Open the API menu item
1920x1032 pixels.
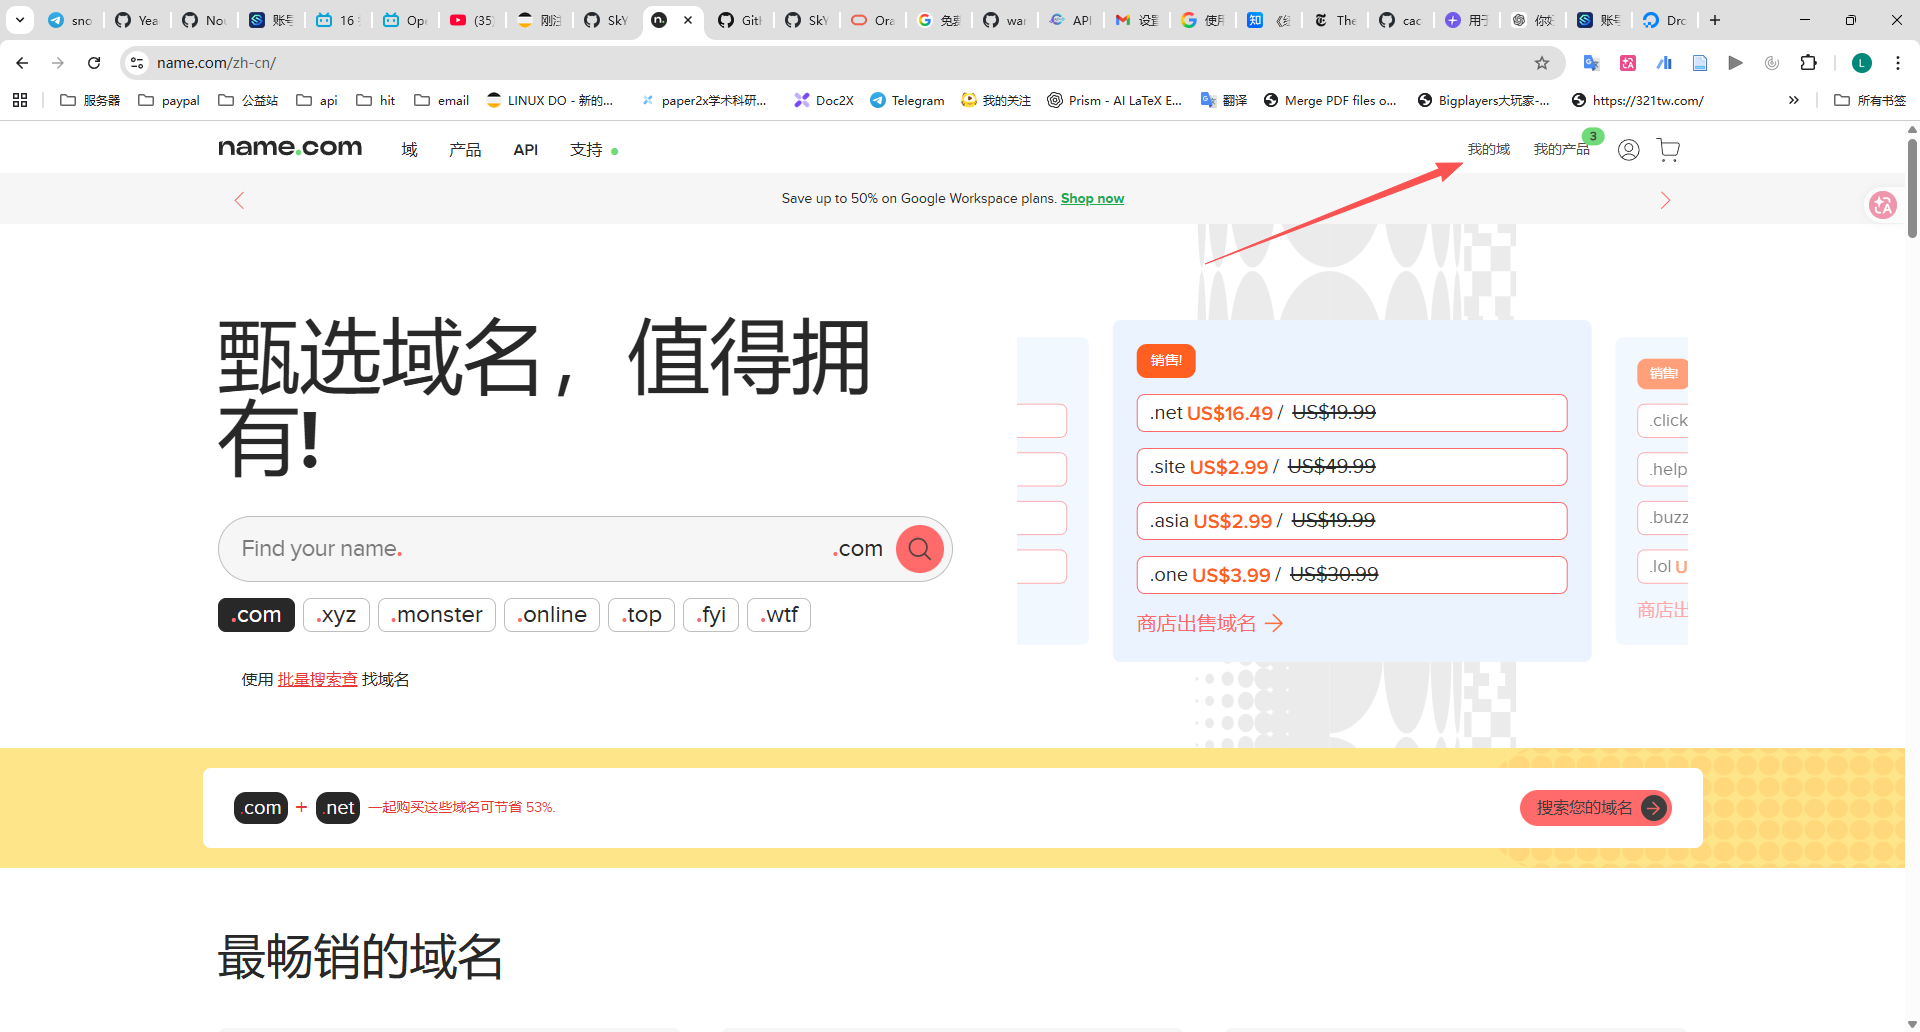[x=525, y=150]
